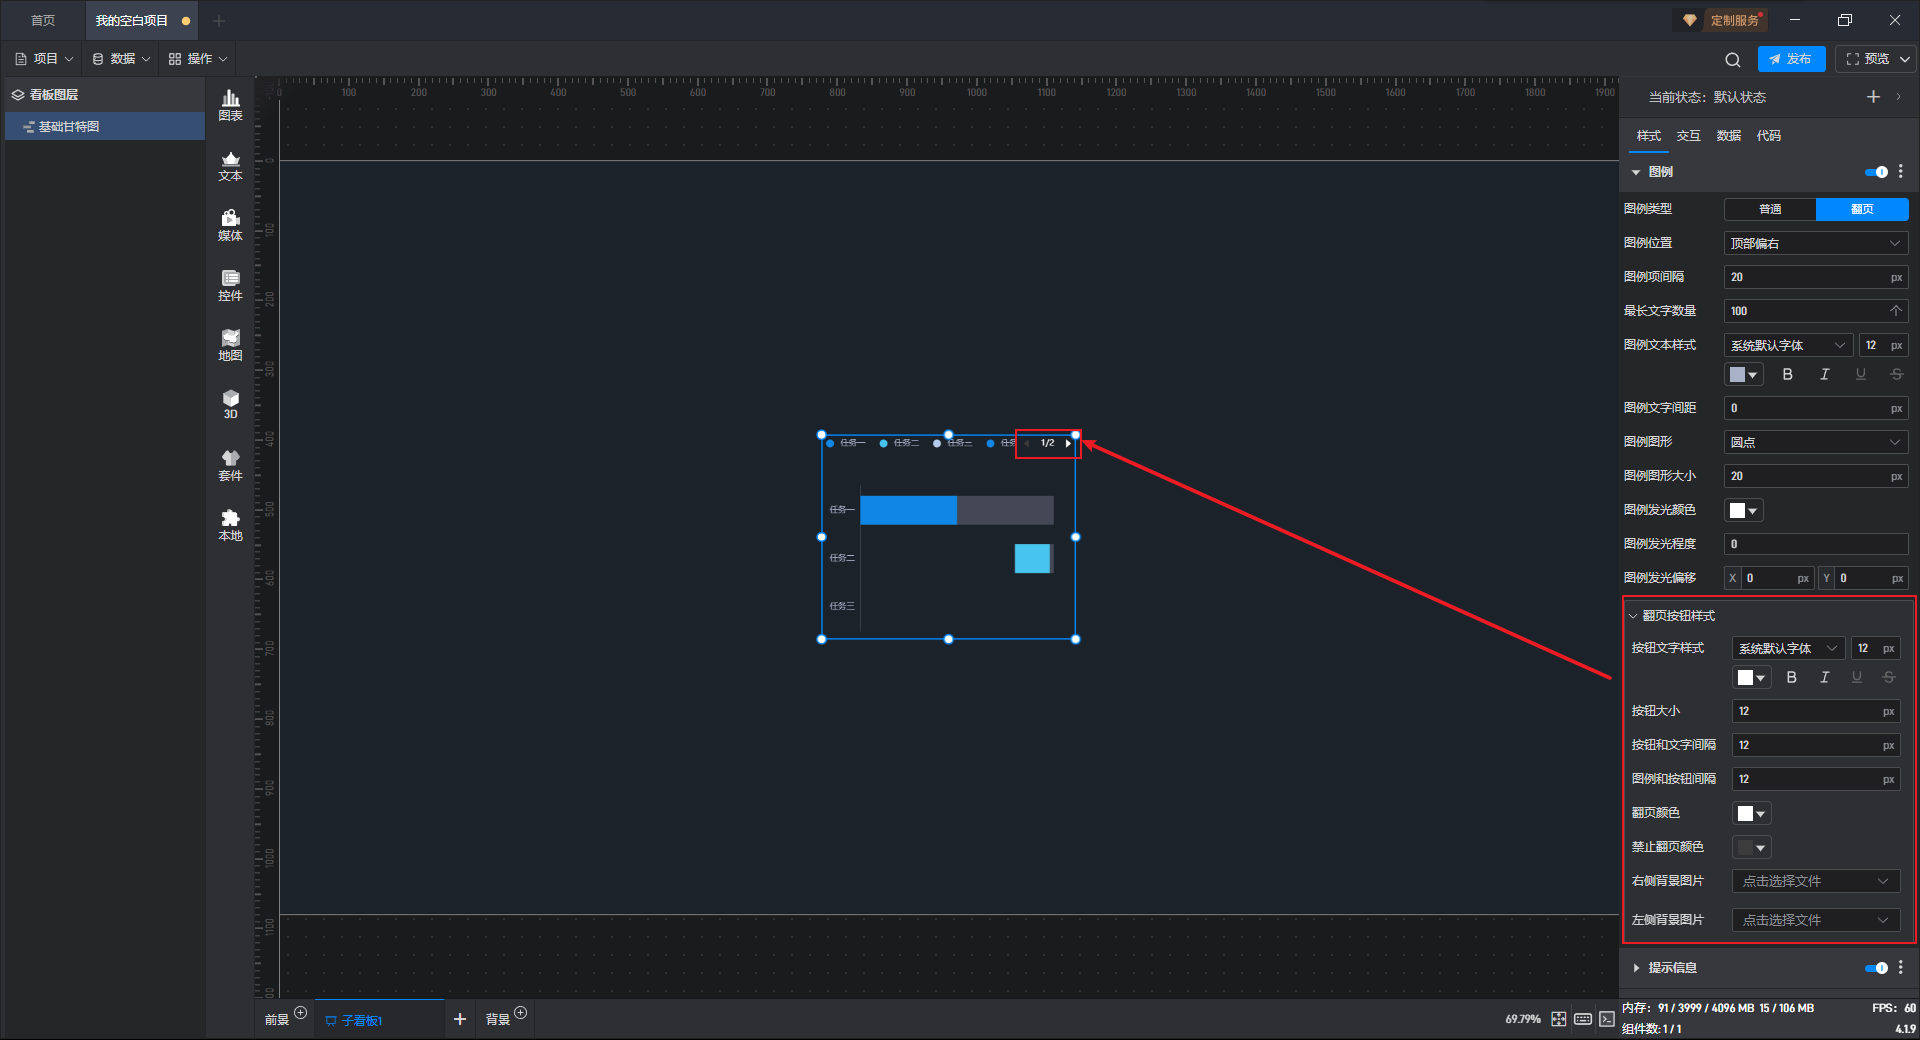Viewport: 1920px width, 1040px height.
Task: Open the 图例图形 shape dropdown
Action: tap(1816, 442)
